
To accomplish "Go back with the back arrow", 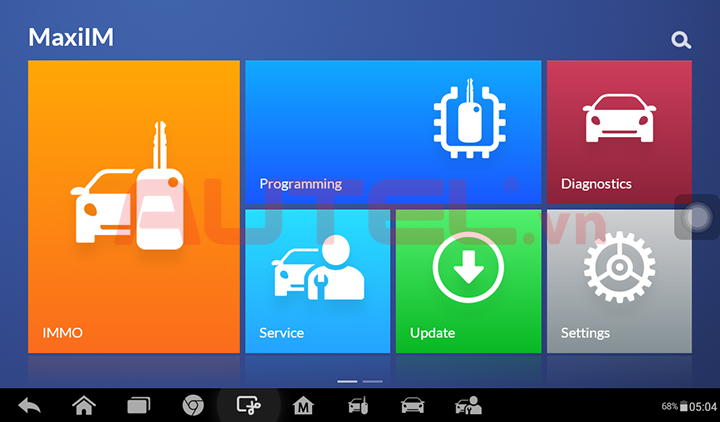I will [x=29, y=406].
